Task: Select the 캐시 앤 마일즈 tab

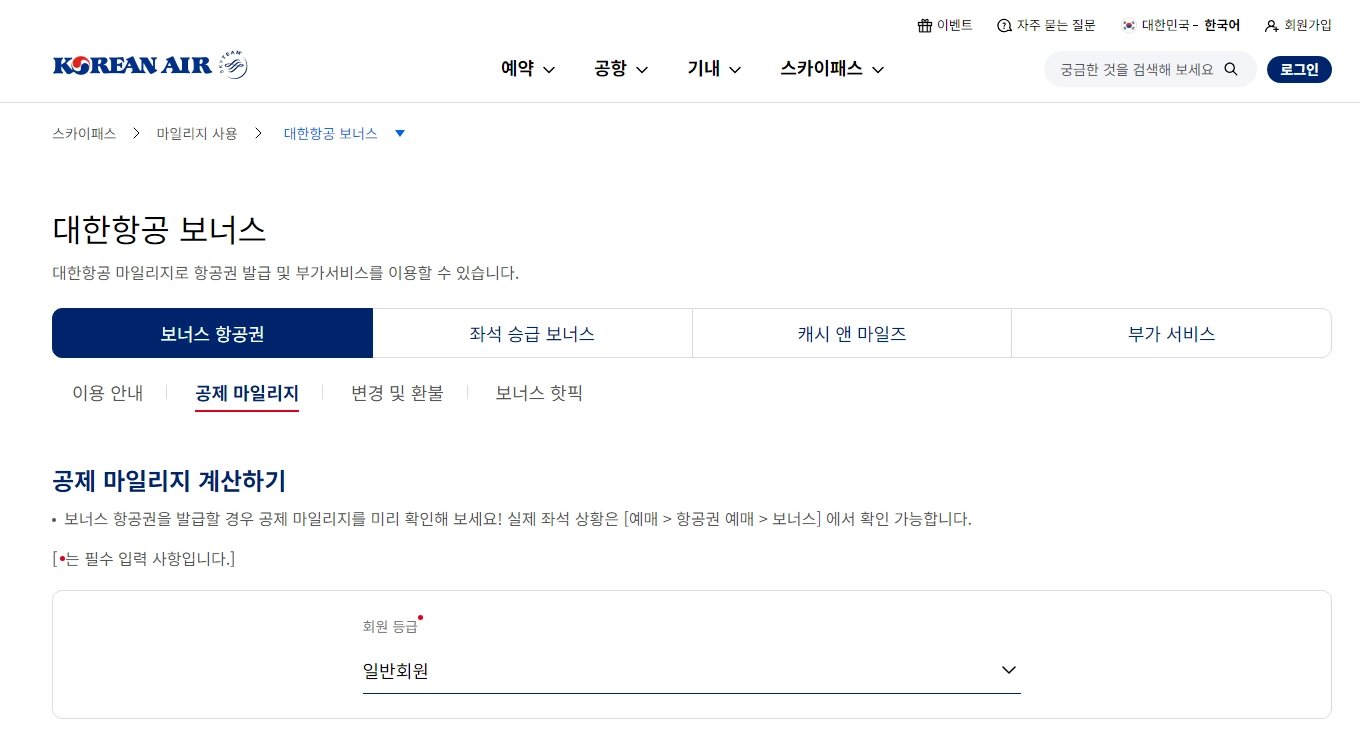Action: pos(851,333)
